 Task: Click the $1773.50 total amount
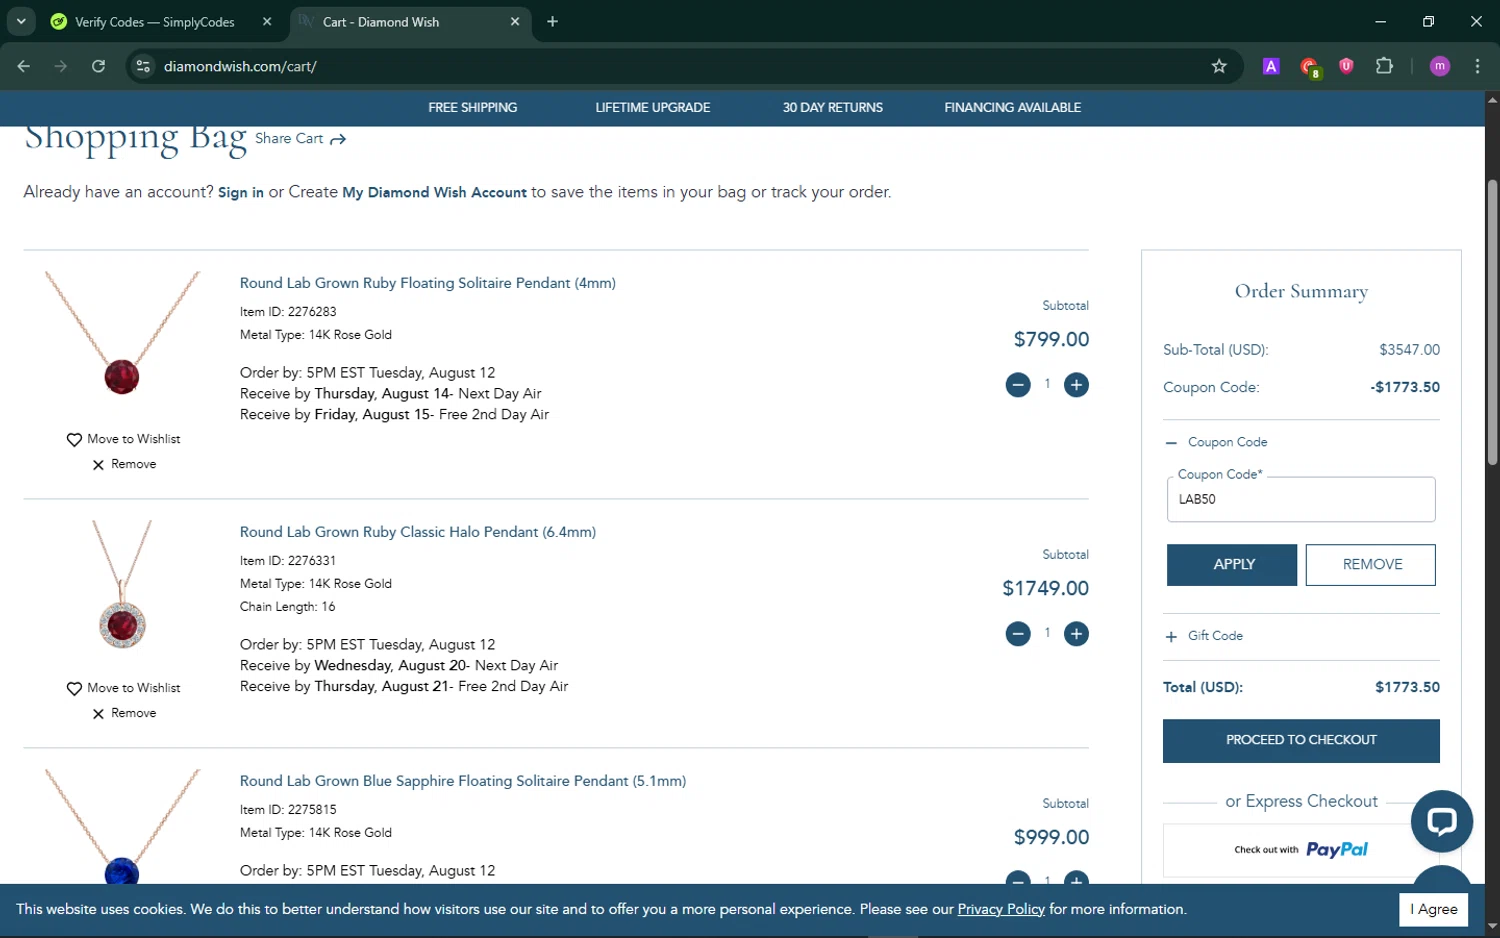pyautogui.click(x=1407, y=687)
